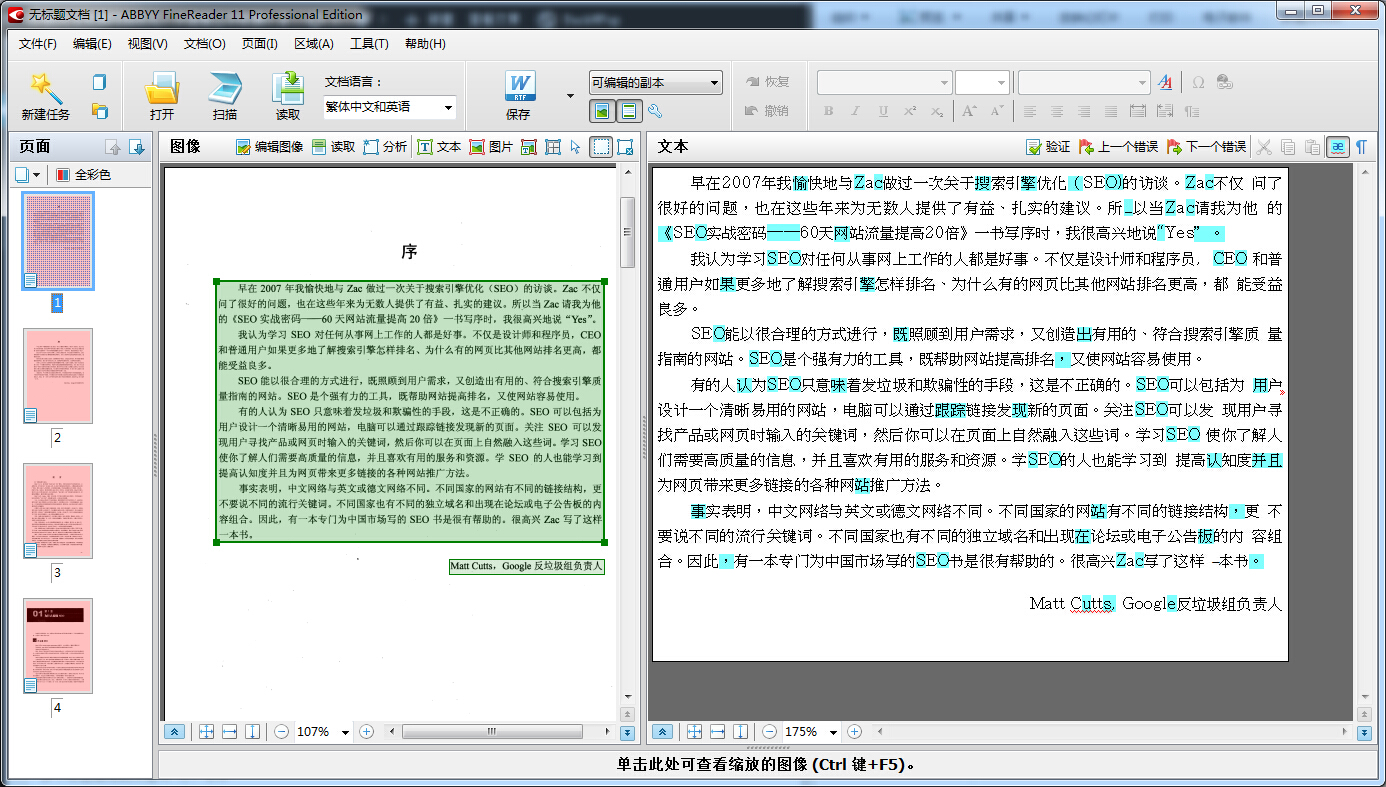The height and width of the screenshot is (787, 1386).
Task: Open the font name dropdown
Action: click(x=943, y=83)
